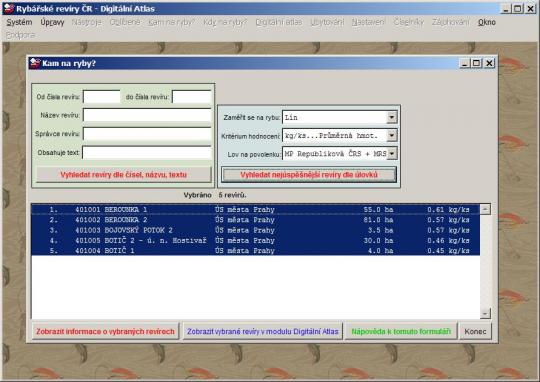Click the Rybářské revíry app title icon

[9, 8]
